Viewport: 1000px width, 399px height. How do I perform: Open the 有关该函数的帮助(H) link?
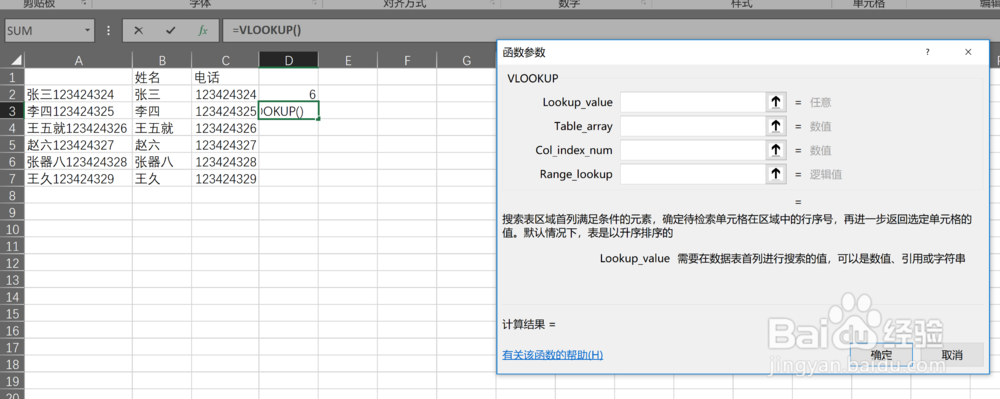552,355
